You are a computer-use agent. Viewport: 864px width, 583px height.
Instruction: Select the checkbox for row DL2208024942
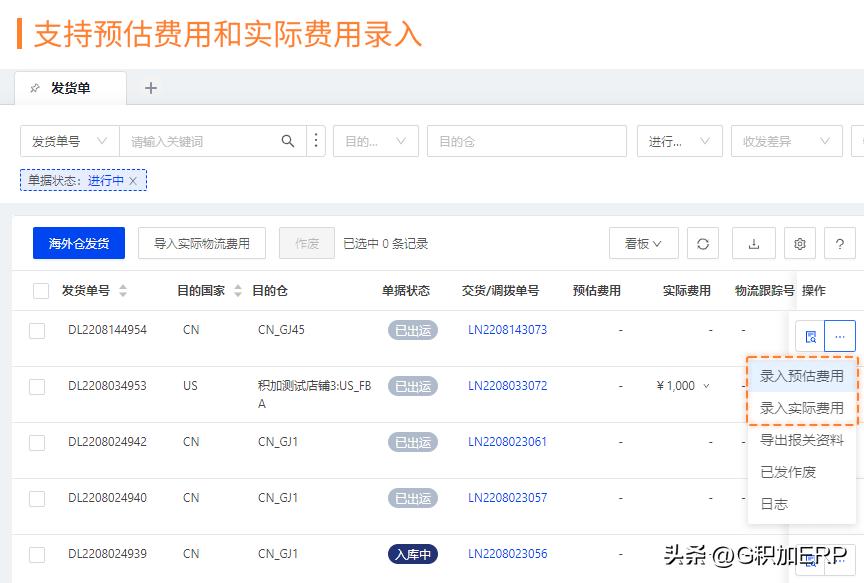point(41,442)
